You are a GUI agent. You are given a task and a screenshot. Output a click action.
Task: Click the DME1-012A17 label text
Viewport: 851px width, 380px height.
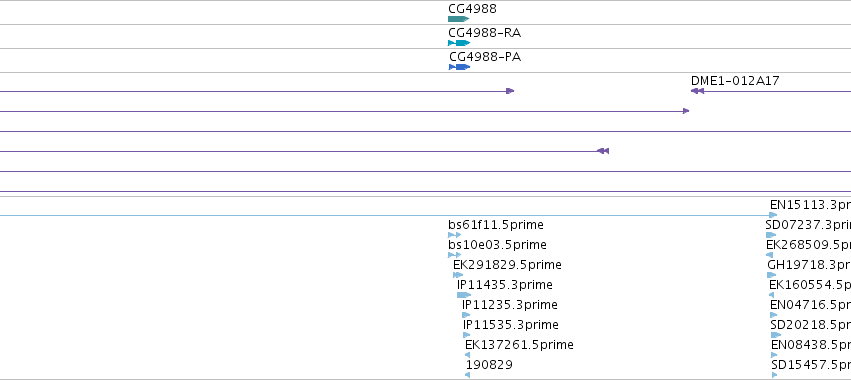point(735,81)
